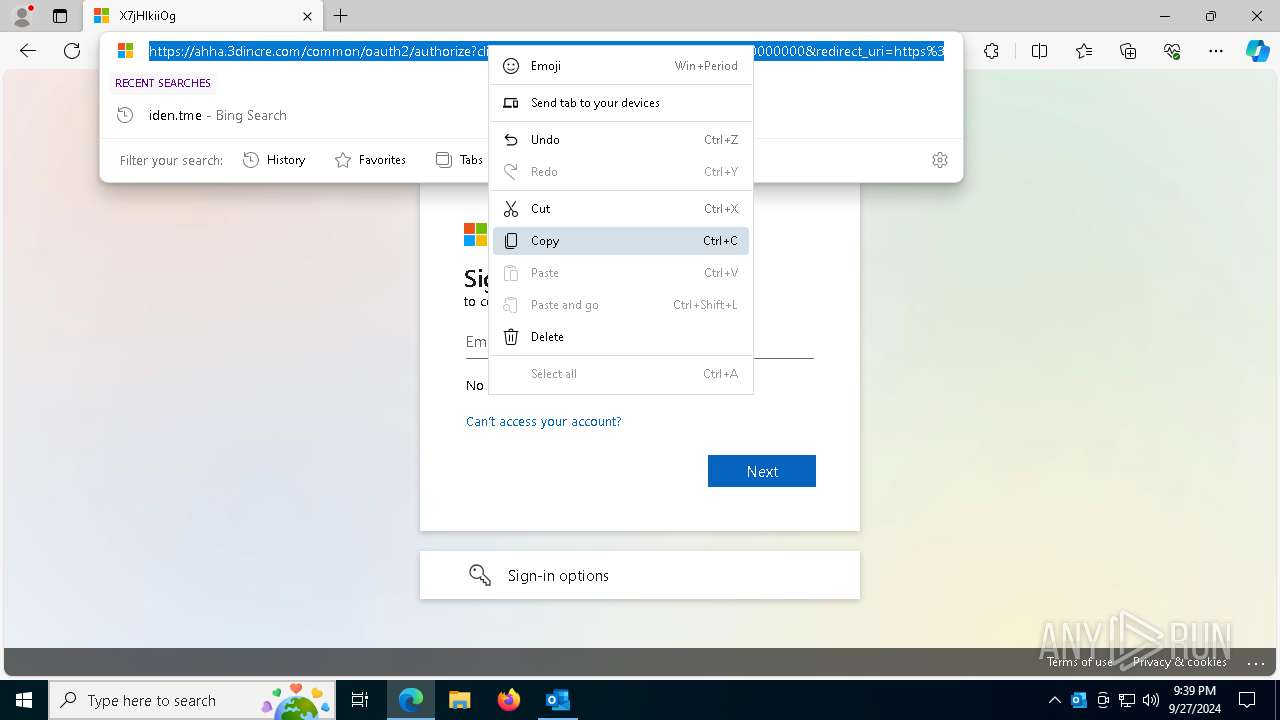Click the highlighted URL in address bar

tap(546, 51)
